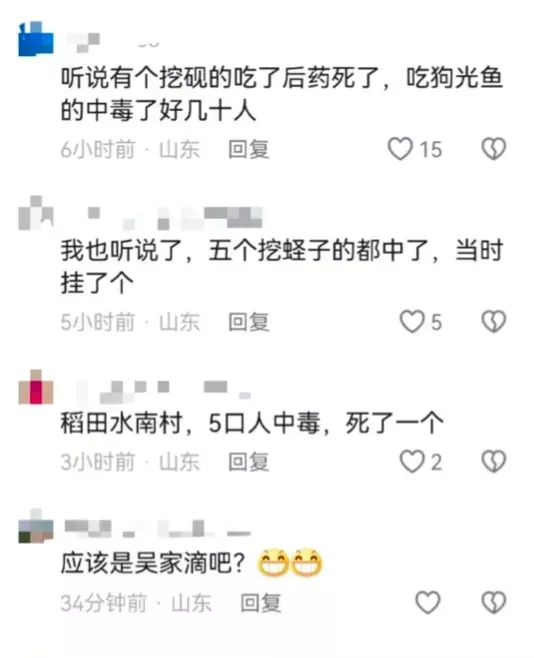Dislike the comment posted 3小时前
The height and width of the screenshot is (658, 534).
[494, 462]
